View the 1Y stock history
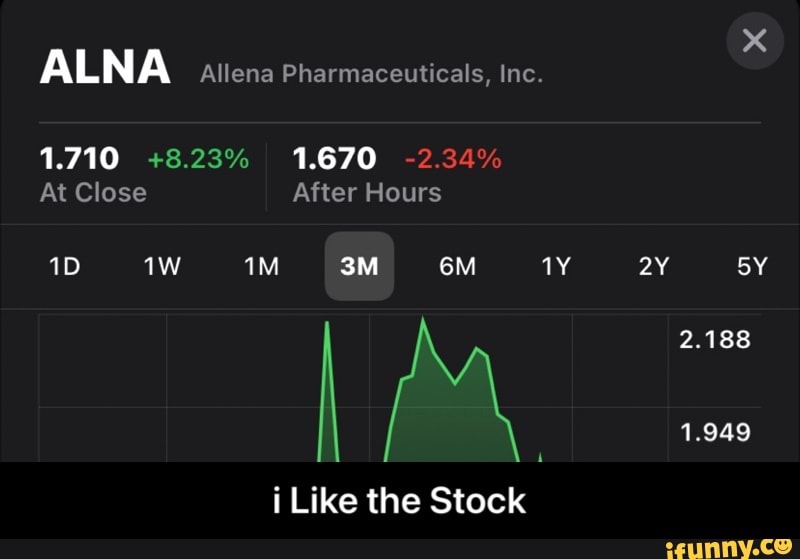This screenshot has height=559, width=800. (555, 267)
